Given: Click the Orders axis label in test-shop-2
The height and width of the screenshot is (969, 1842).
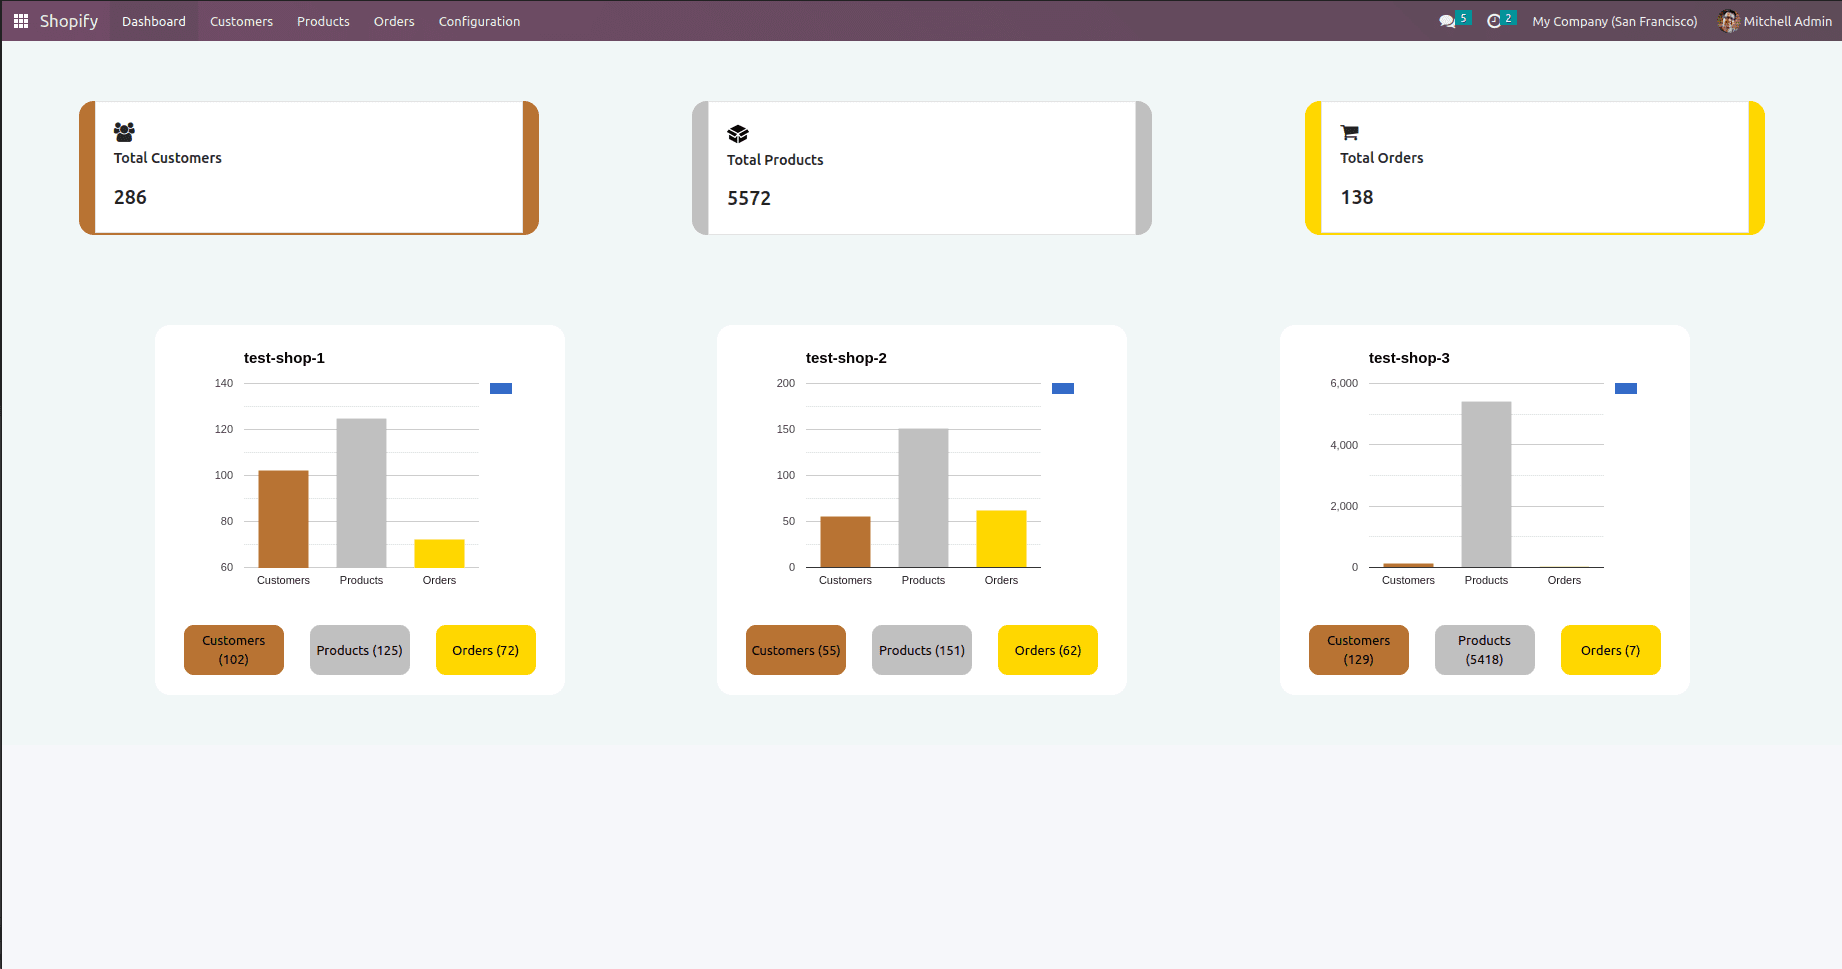Looking at the screenshot, I should pos(1001,580).
